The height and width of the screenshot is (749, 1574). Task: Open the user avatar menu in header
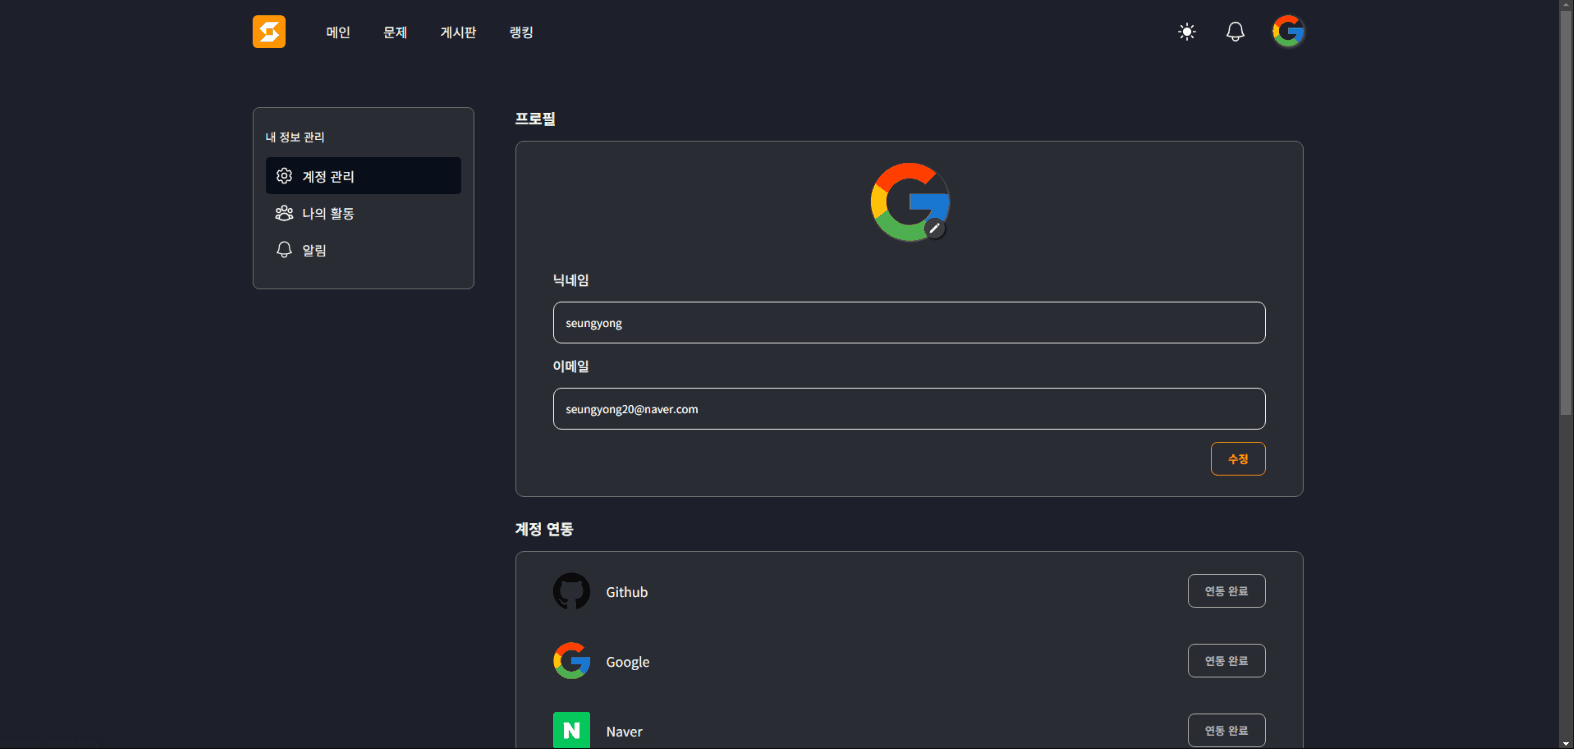(x=1288, y=32)
